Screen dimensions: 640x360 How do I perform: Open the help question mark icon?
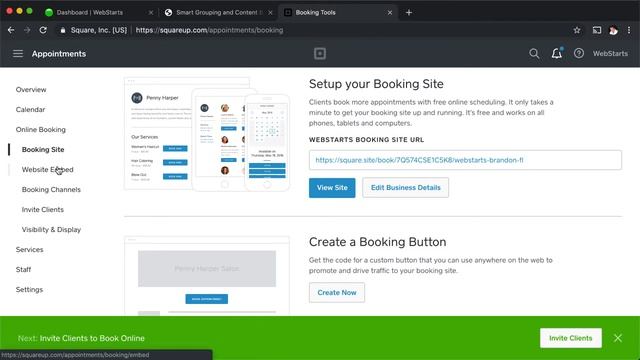579,53
